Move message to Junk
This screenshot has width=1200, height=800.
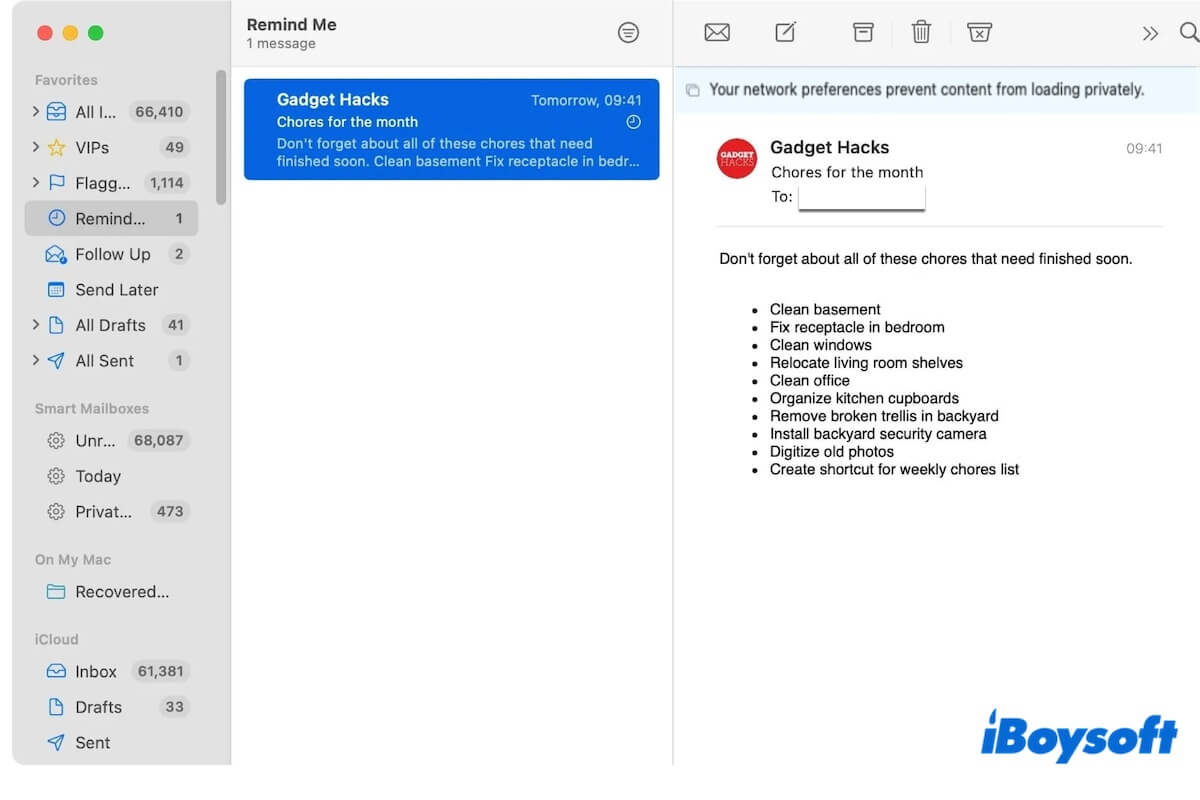979,33
